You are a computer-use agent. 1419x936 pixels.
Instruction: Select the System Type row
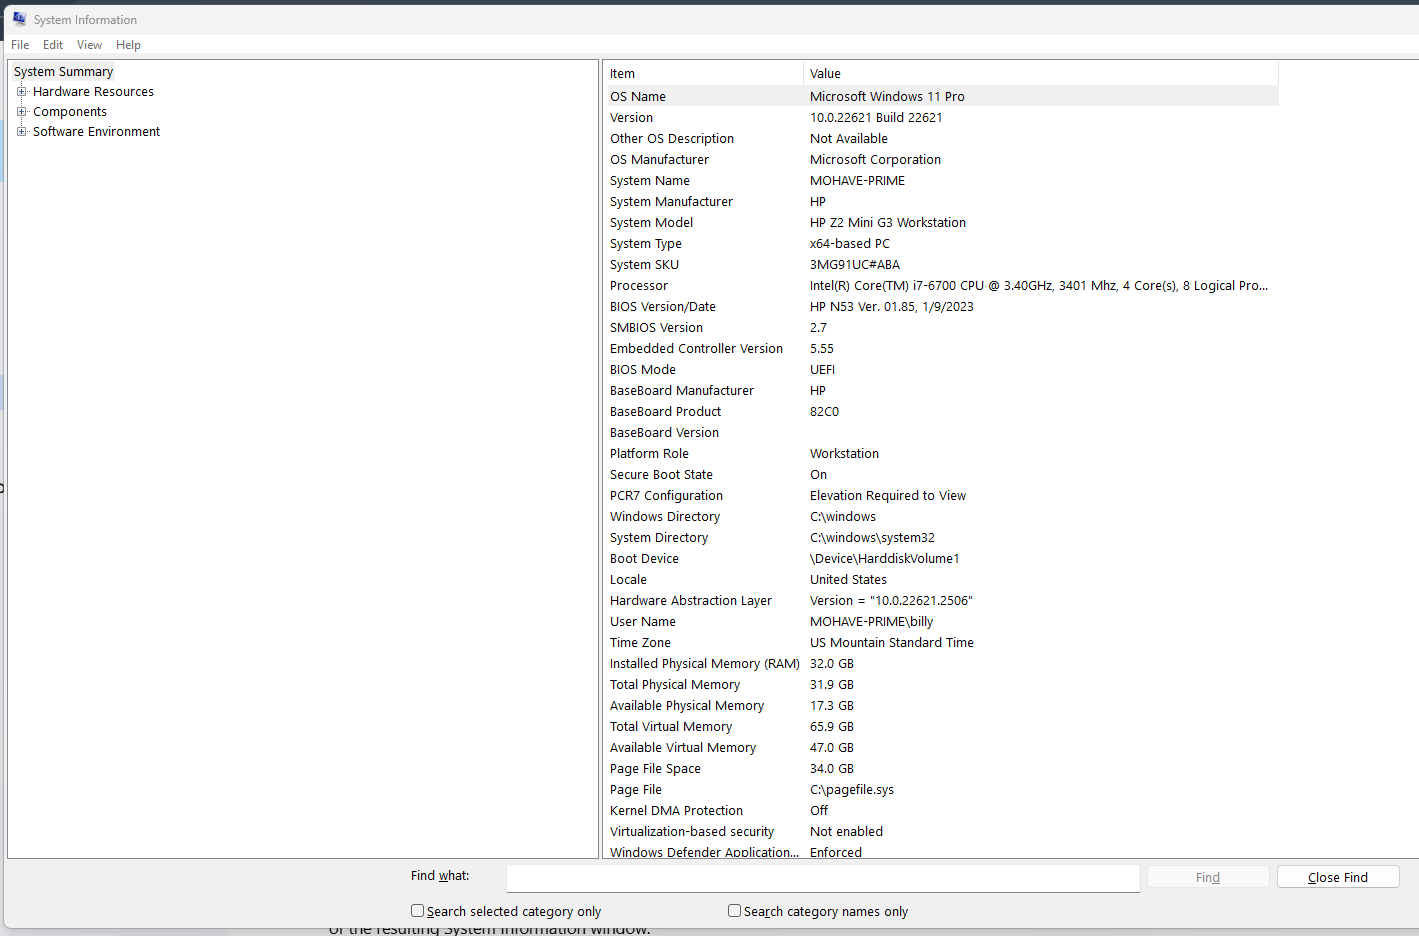tap(941, 244)
